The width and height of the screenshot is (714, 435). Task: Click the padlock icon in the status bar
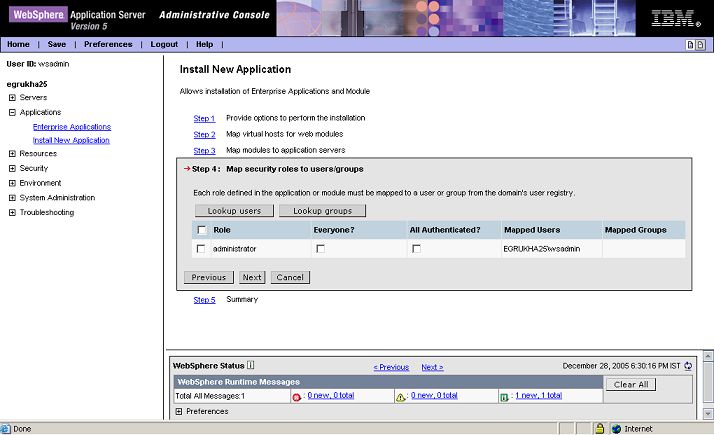(600, 428)
